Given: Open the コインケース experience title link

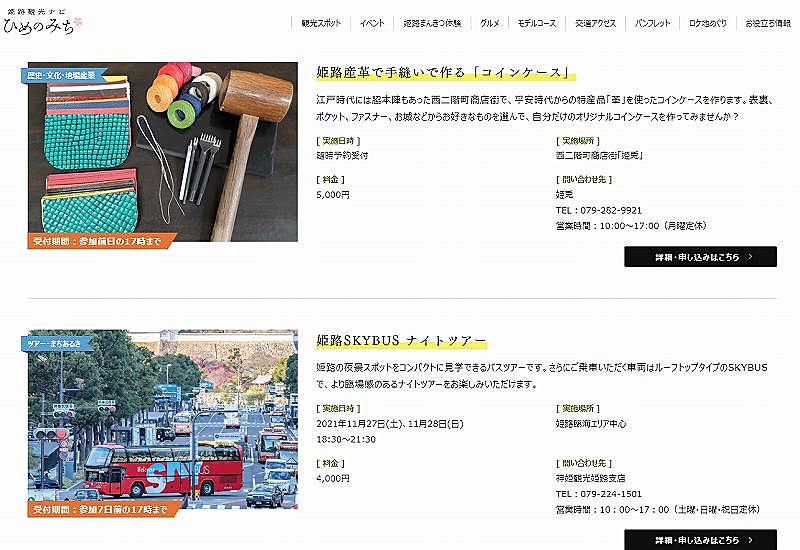Looking at the screenshot, I should pyautogui.click(x=443, y=72).
